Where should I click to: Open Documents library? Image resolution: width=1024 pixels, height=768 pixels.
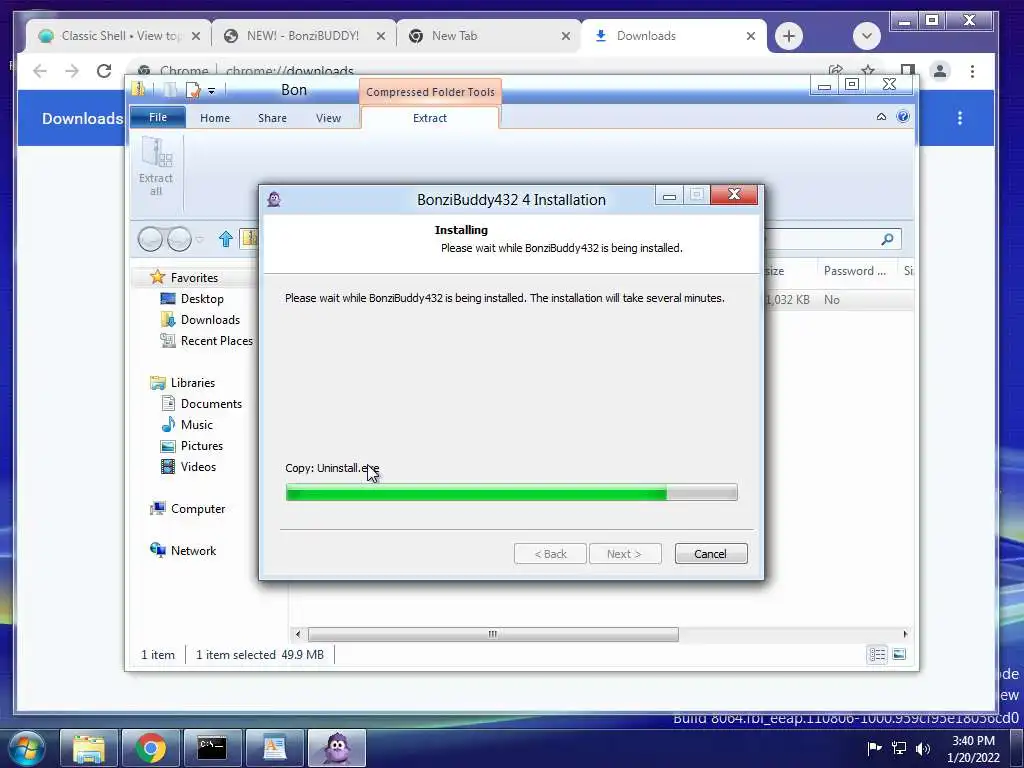coord(211,404)
